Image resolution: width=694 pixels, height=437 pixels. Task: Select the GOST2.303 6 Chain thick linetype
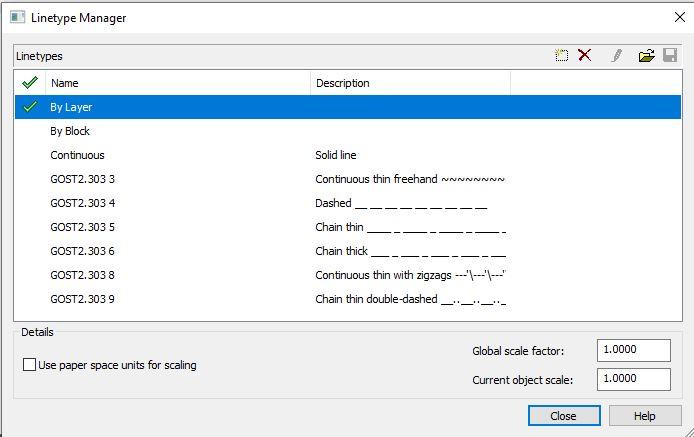tap(83, 251)
